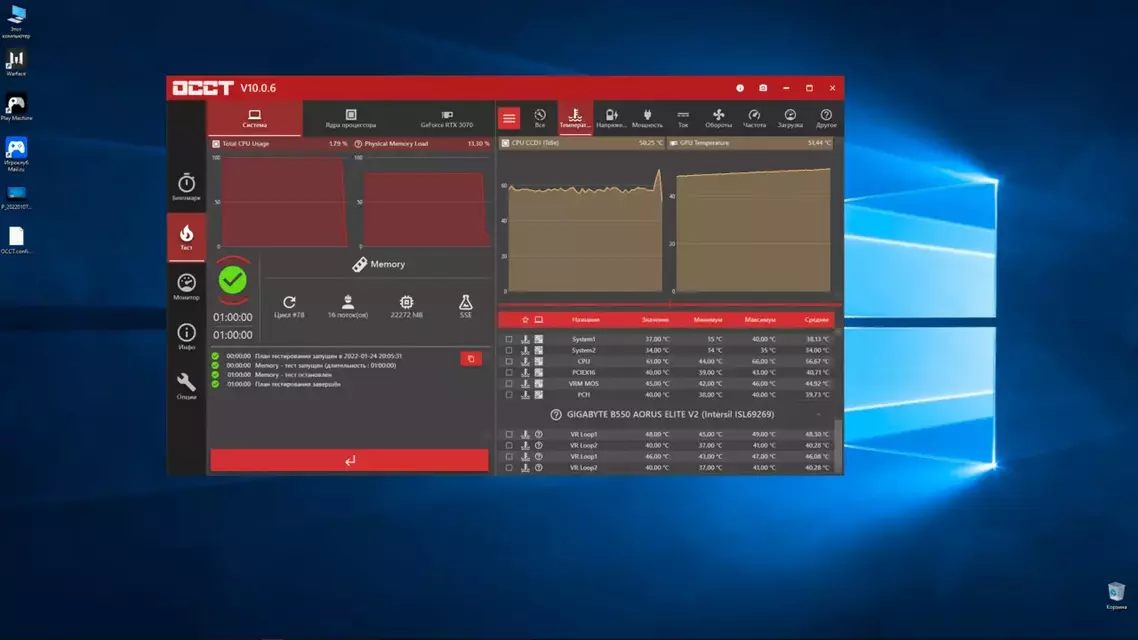Open the Инфо section in sidebar
The height and width of the screenshot is (640, 1138).
186,337
